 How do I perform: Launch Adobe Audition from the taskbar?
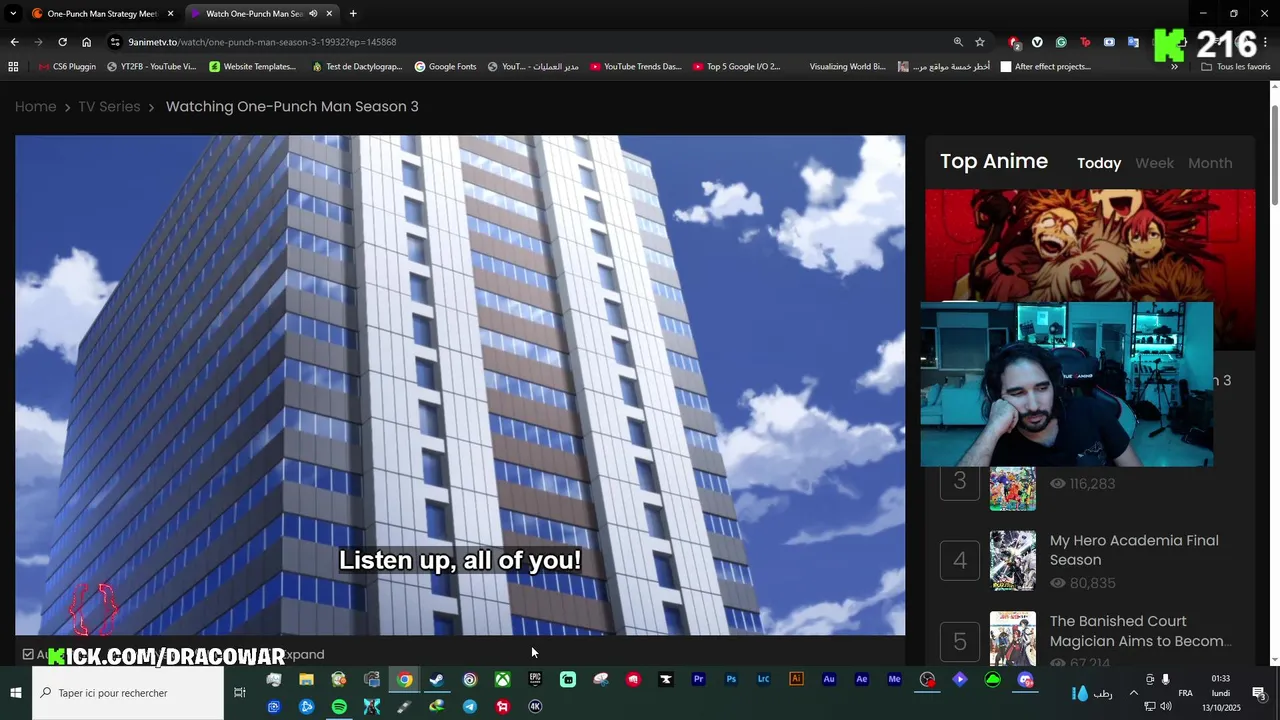829,680
